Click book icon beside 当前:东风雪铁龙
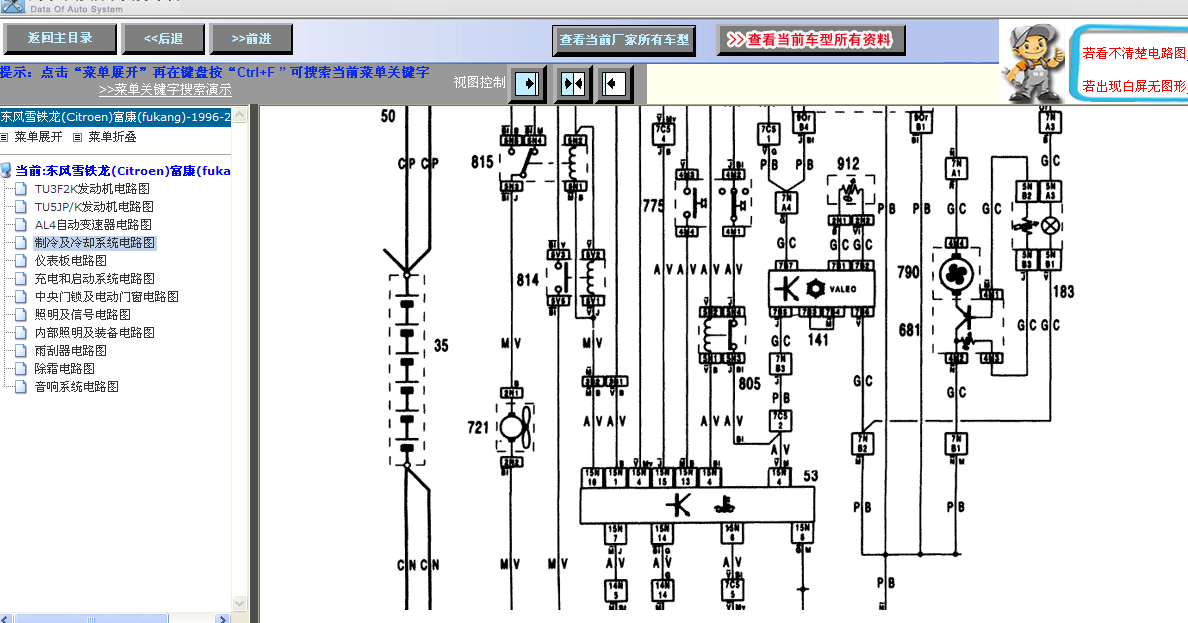Viewport: 1188px width, 623px height. 6,171
